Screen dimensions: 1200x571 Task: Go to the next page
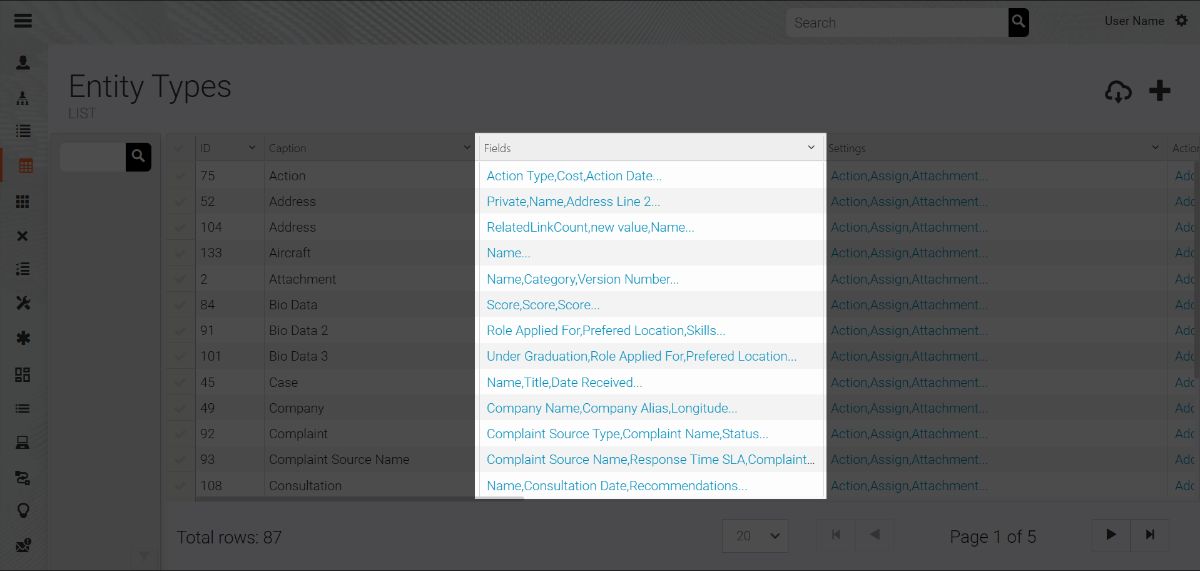1111,535
